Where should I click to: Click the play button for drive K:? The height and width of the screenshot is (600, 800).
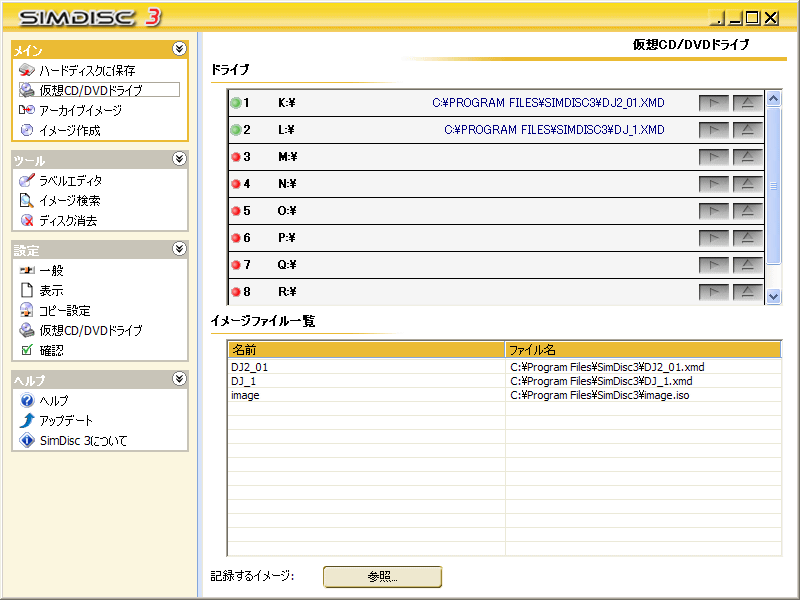(x=713, y=103)
